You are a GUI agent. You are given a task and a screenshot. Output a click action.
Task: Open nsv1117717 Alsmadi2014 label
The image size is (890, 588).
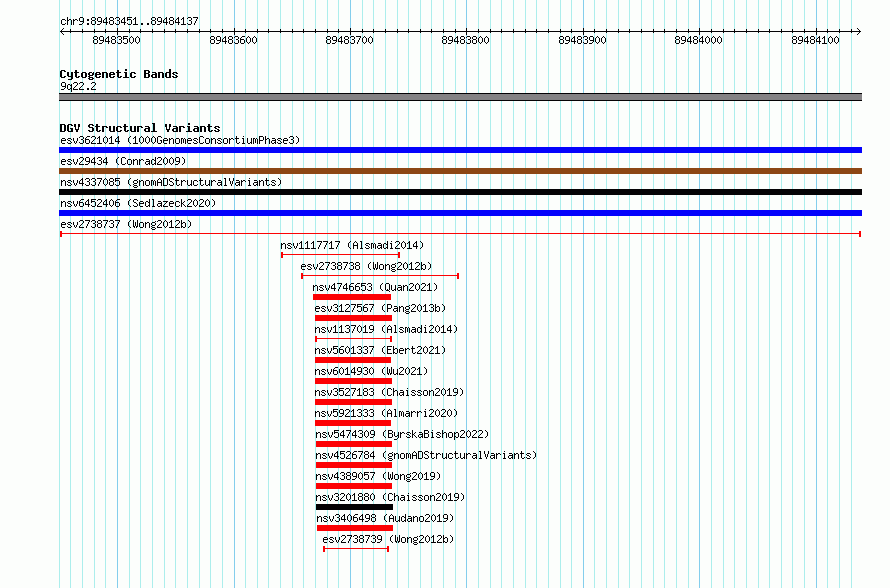pyautogui.click(x=352, y=245)
